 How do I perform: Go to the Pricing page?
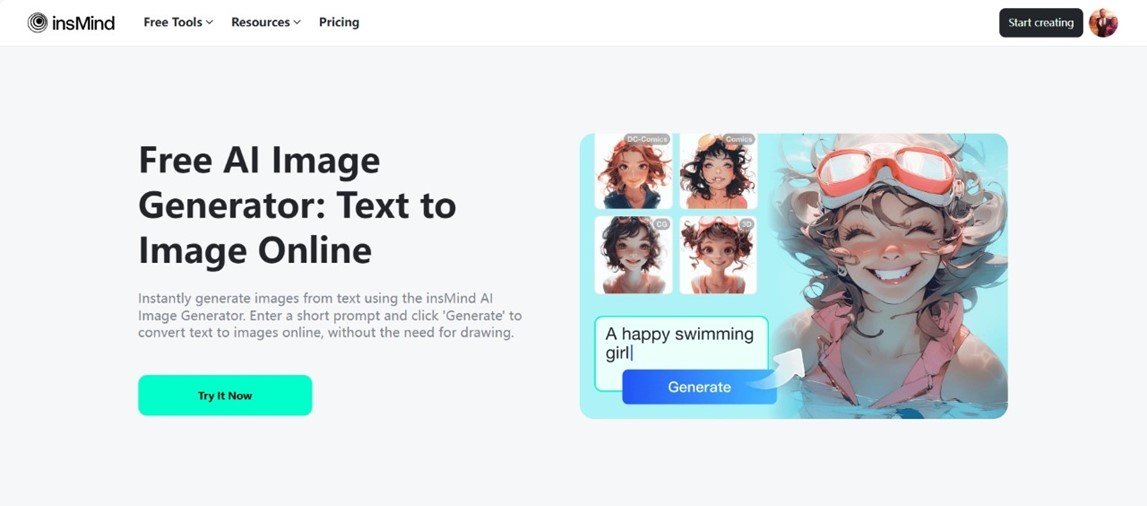click(339, 23)
